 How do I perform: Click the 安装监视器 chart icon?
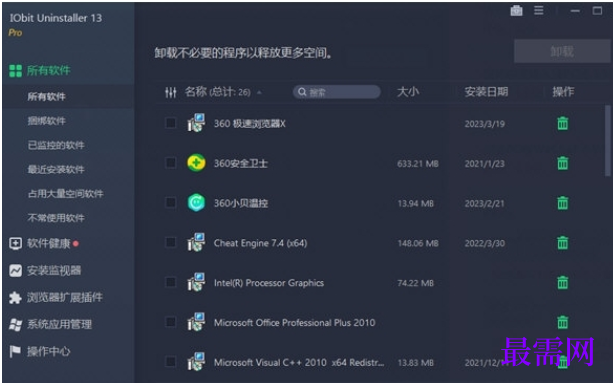point(15,270)
